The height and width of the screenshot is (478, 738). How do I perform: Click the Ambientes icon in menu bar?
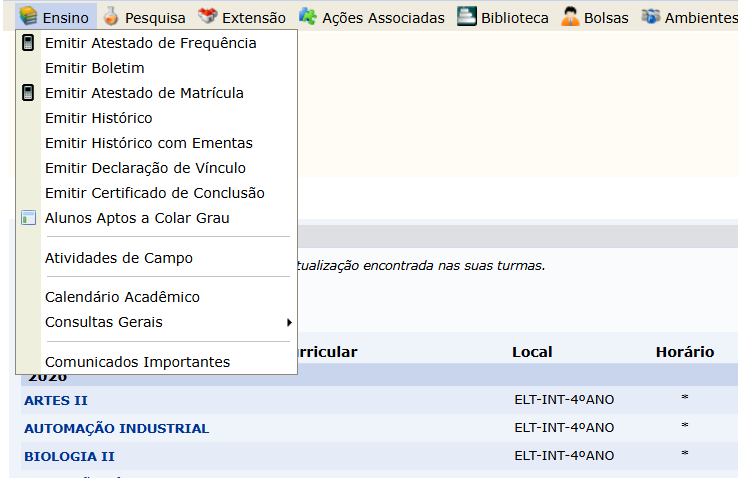pyautogui.click(x=651, y=17)
